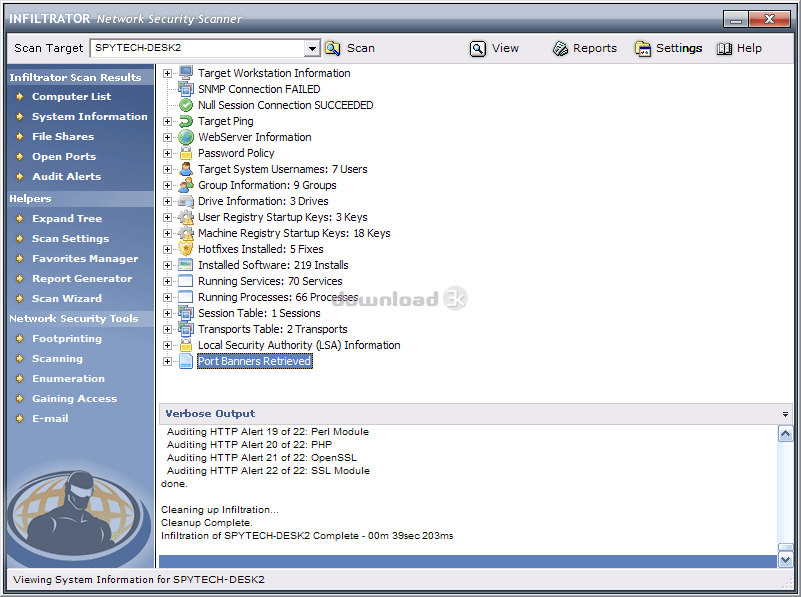Click the Drive Information drive icon

click(186, 201)
